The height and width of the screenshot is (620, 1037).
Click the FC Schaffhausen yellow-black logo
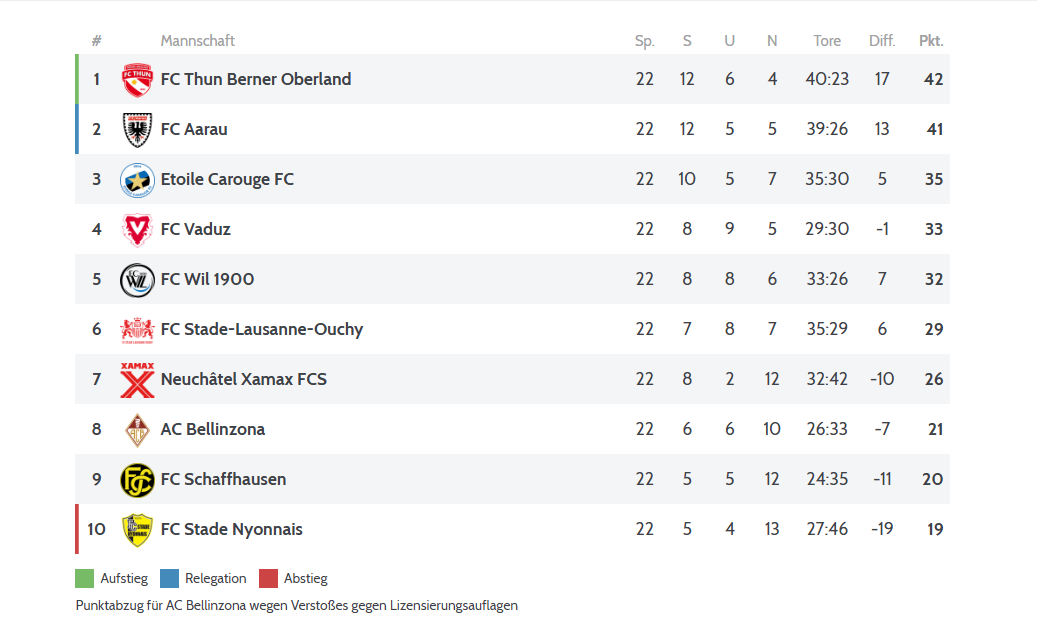tap(137, 480)
